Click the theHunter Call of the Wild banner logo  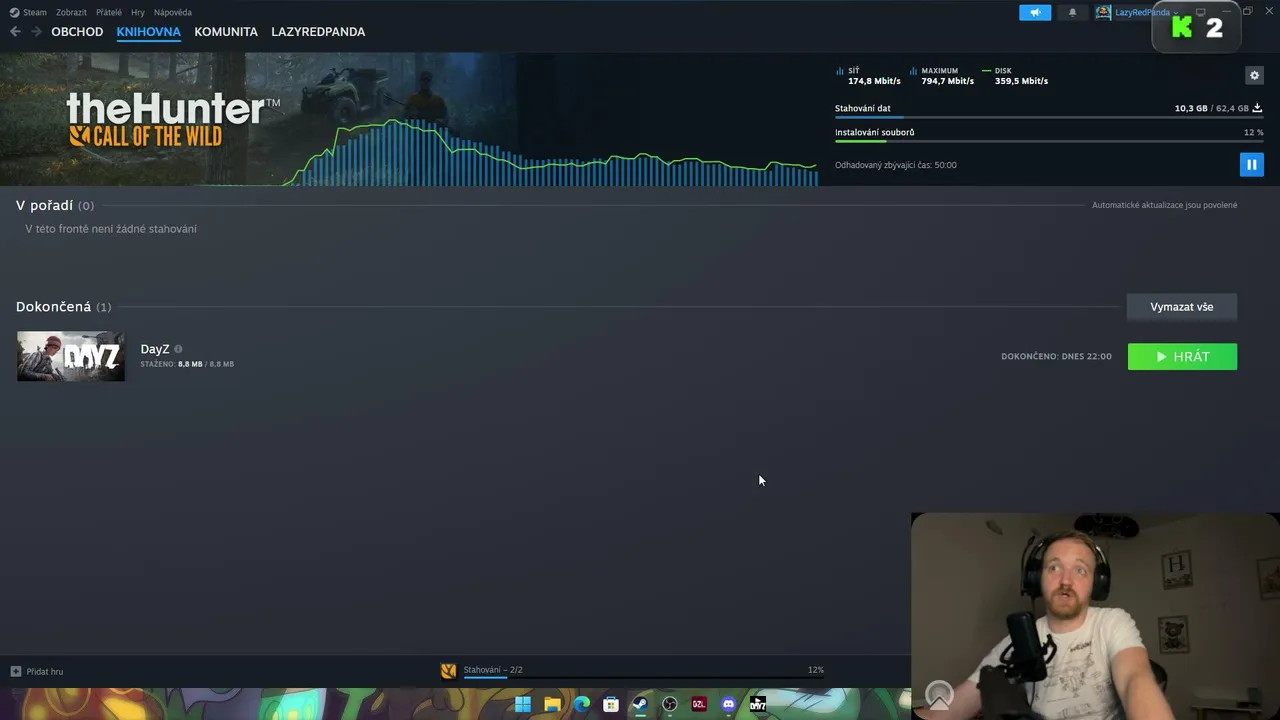[x=173, y=119]
